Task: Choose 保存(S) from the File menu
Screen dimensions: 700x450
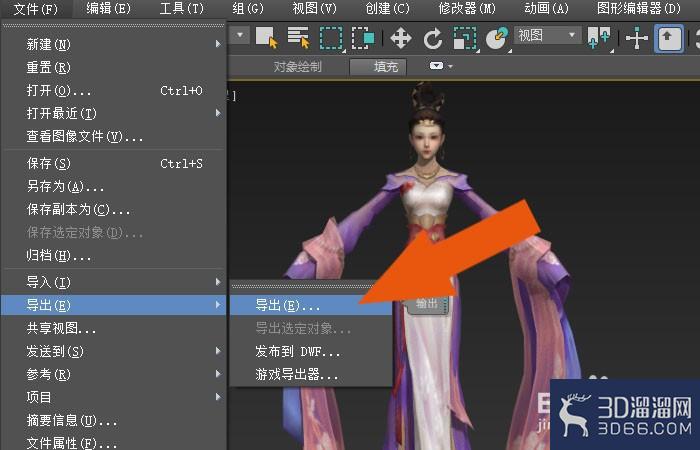Action: click(x=114, y=163)
